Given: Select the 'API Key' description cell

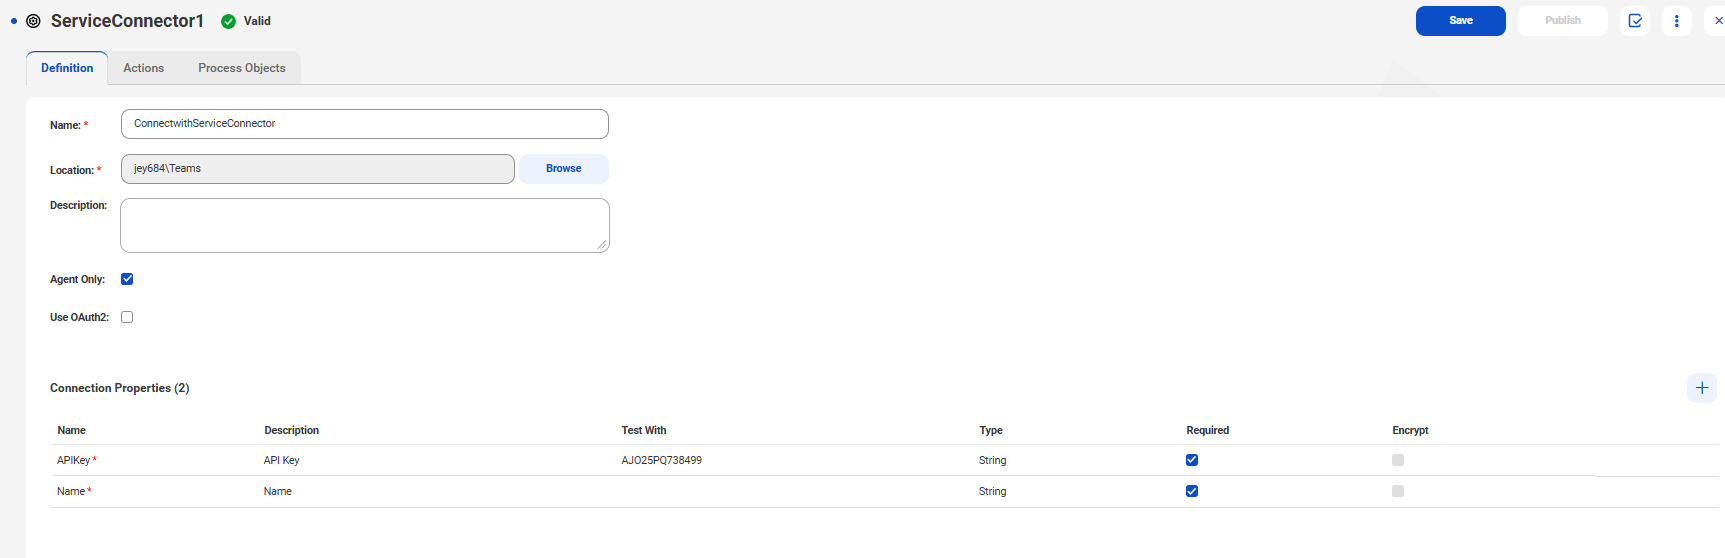Looking at the screenshot, I should [282, 460].
